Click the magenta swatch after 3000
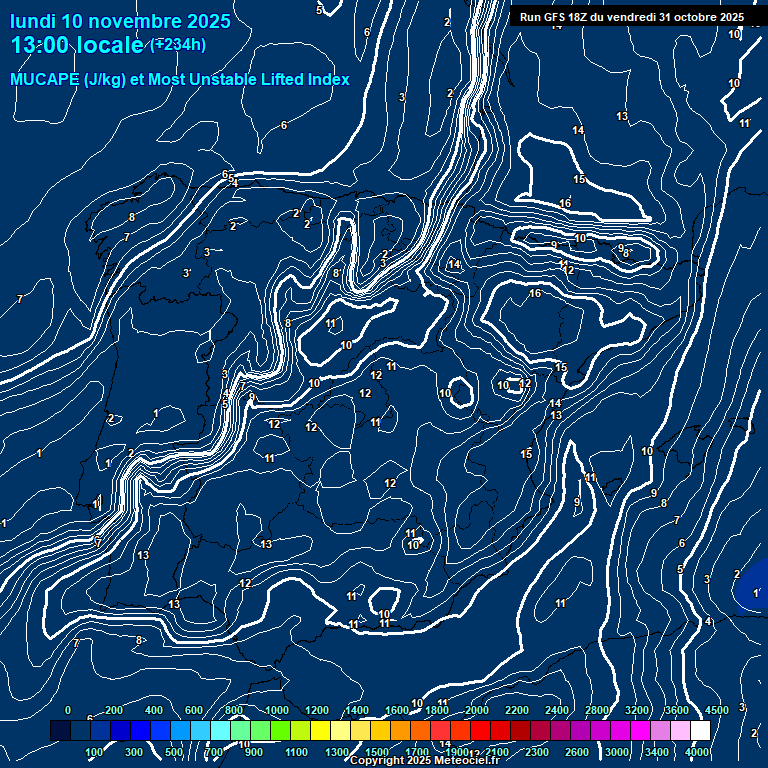 coord(621,730)
